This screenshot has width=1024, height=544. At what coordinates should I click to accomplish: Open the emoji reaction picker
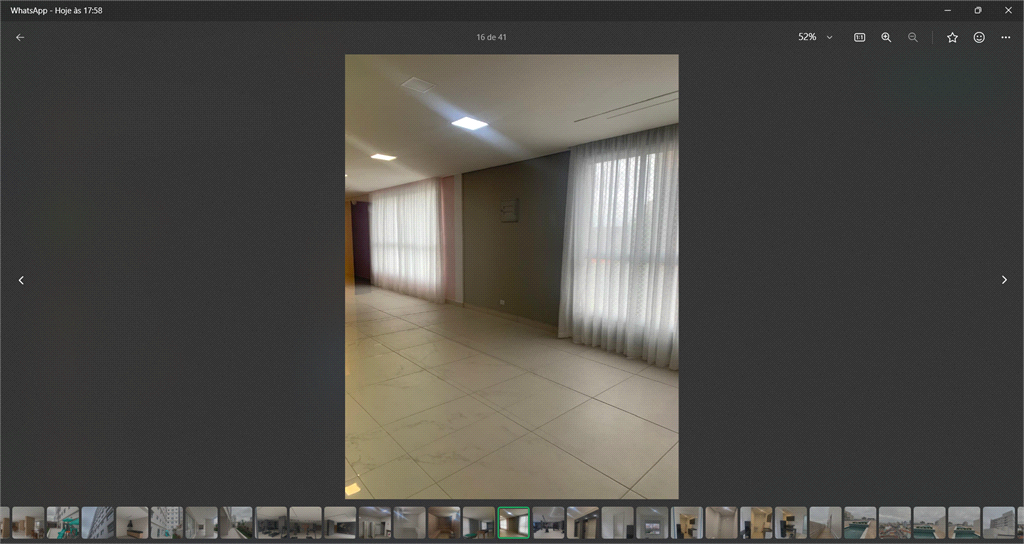tap(979, 37)
